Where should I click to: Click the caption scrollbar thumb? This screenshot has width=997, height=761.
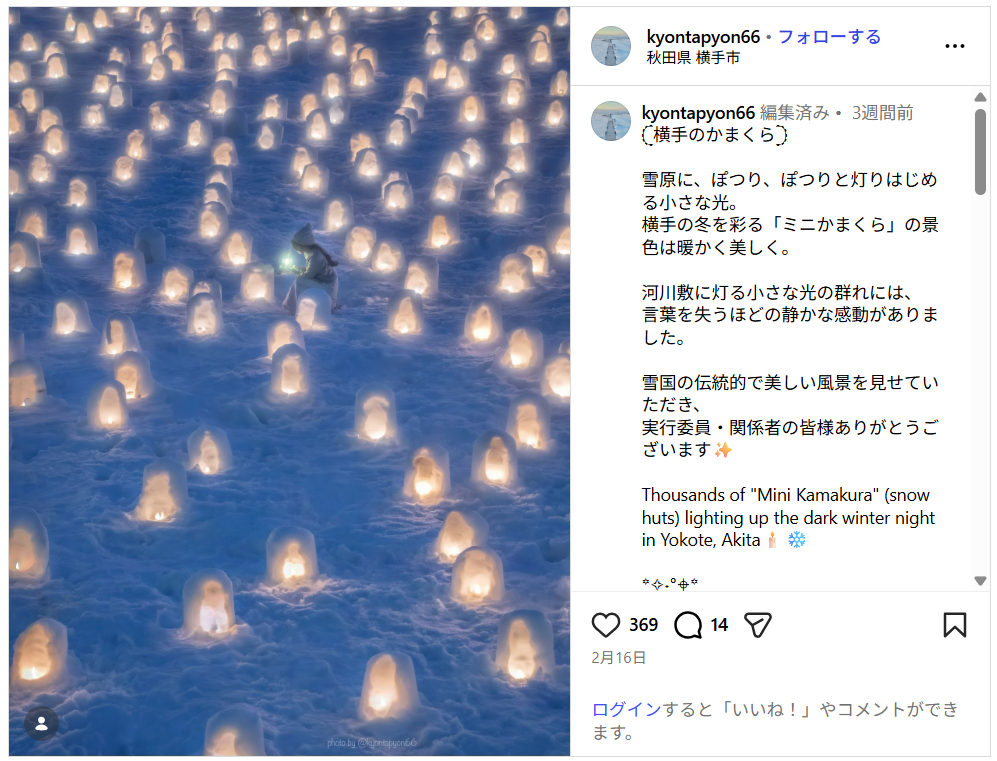(x=980, y=151)
